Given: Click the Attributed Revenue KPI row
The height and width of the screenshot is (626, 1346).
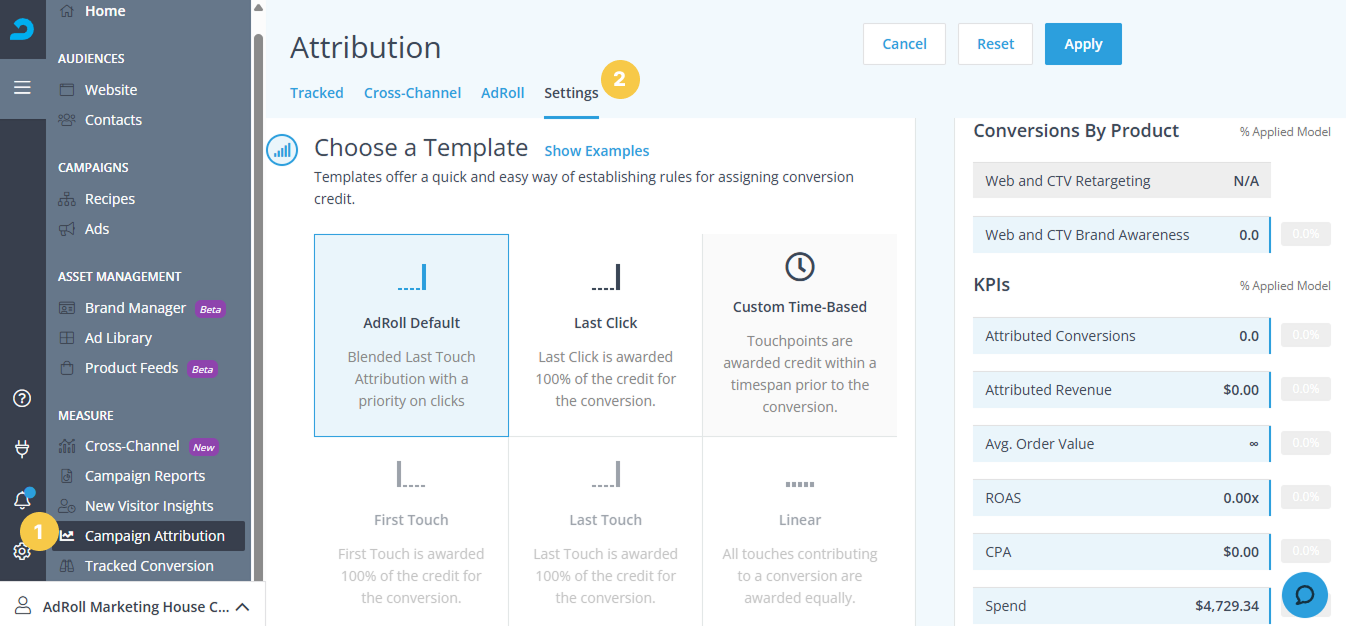Looking at the screenshot, I should 1122,390.
